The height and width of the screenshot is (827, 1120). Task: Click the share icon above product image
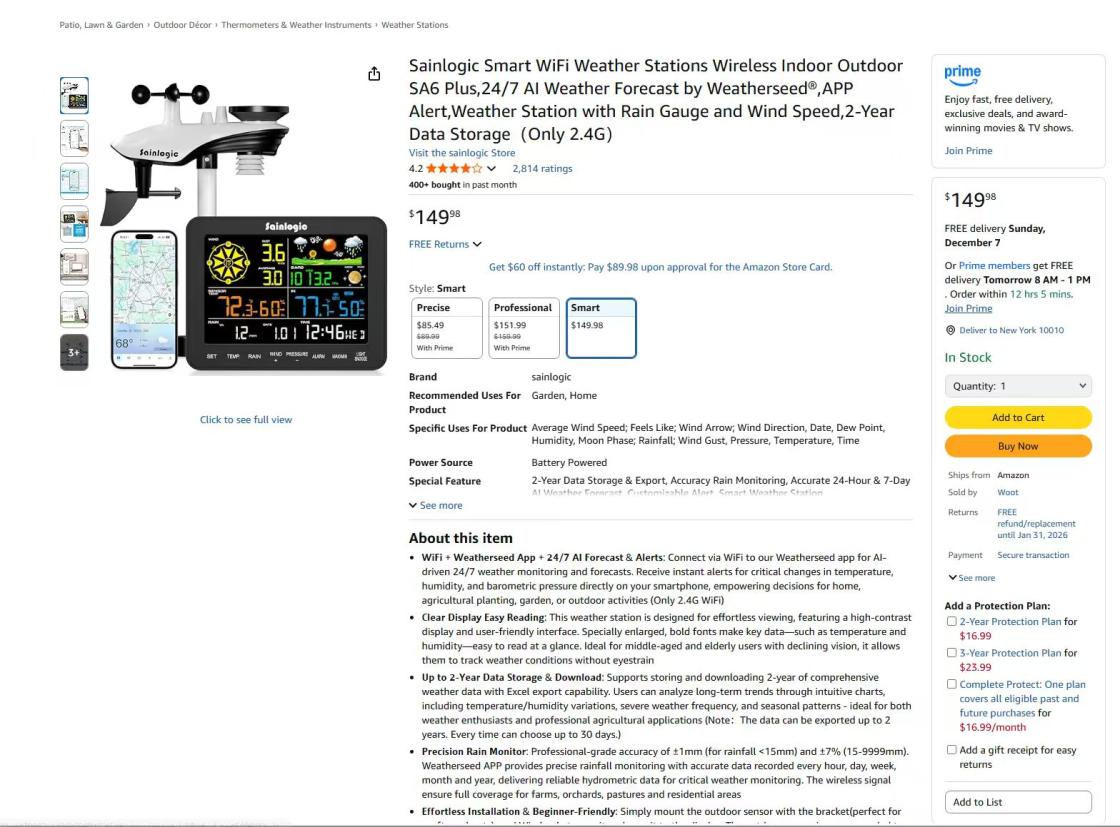pos(374,74)
